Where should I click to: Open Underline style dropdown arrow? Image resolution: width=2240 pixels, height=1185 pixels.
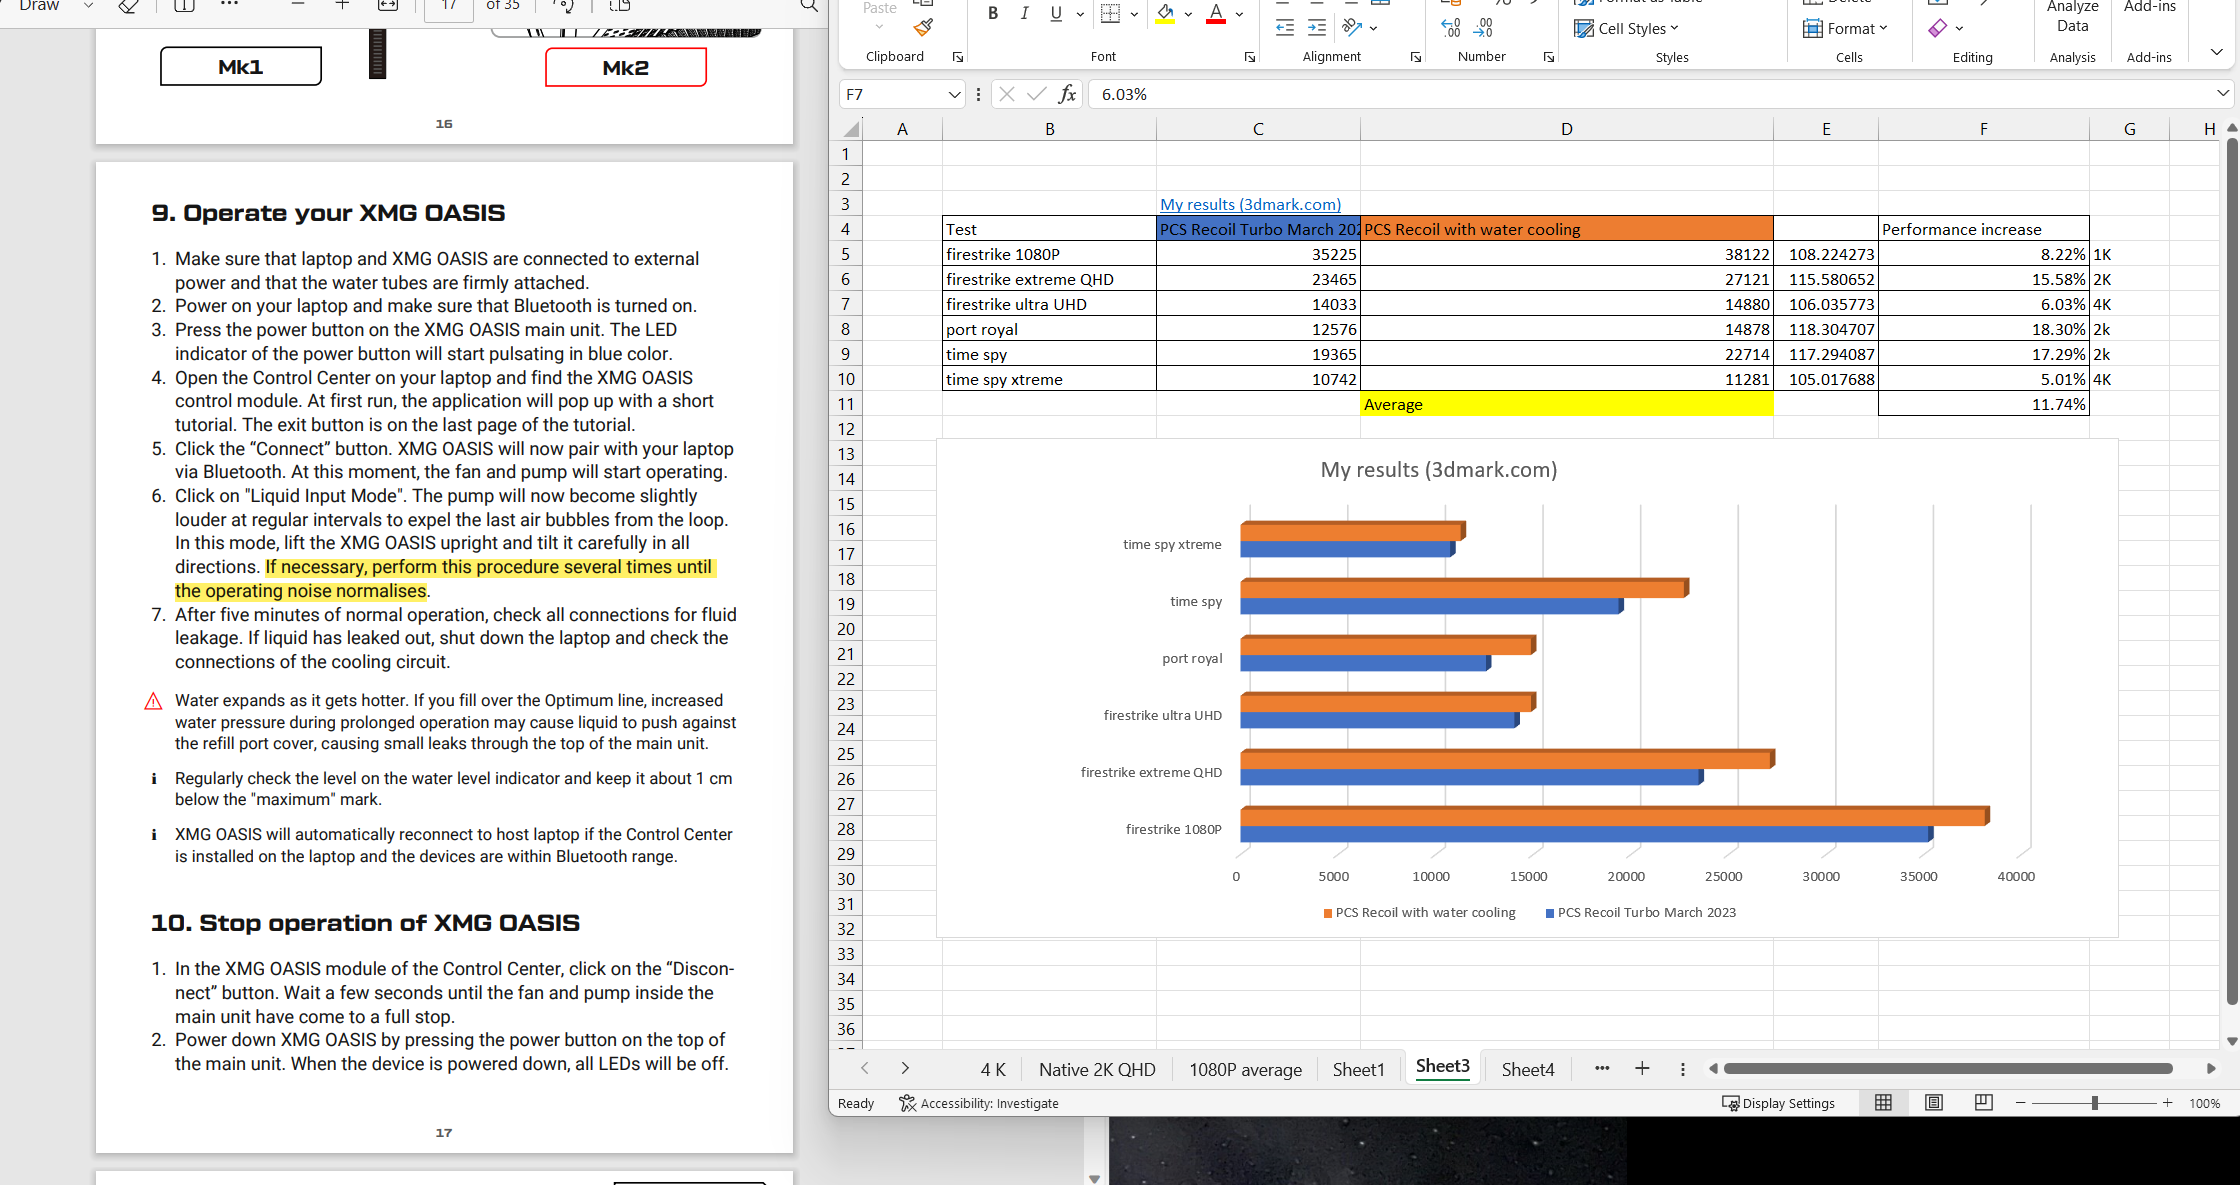pos(1080,14)
